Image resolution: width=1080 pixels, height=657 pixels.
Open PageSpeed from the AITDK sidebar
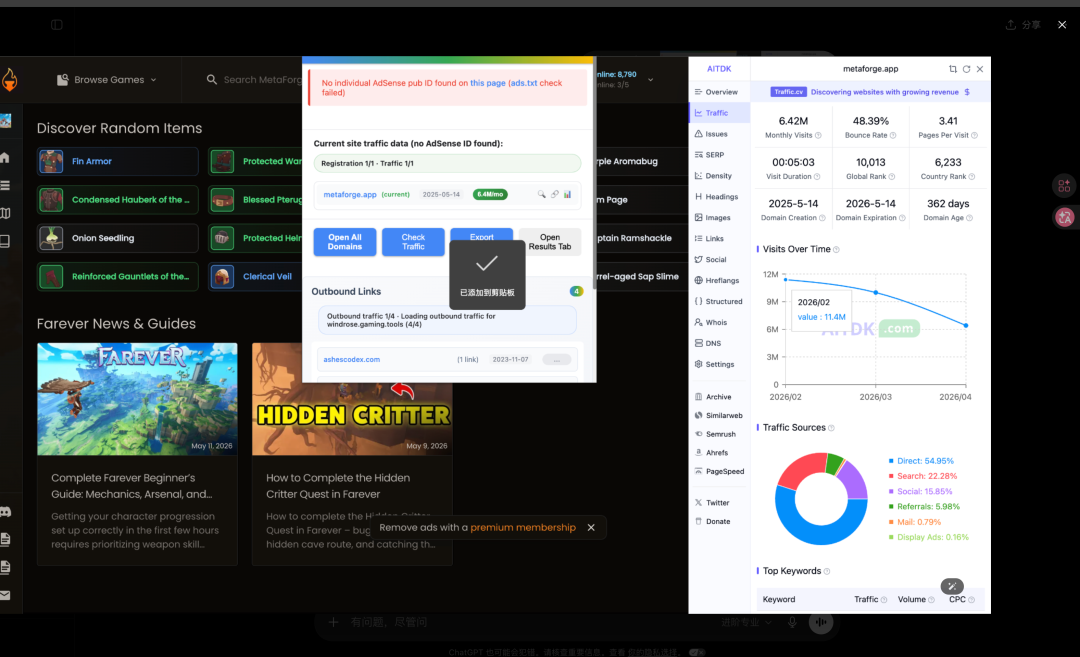click(719, 471)
